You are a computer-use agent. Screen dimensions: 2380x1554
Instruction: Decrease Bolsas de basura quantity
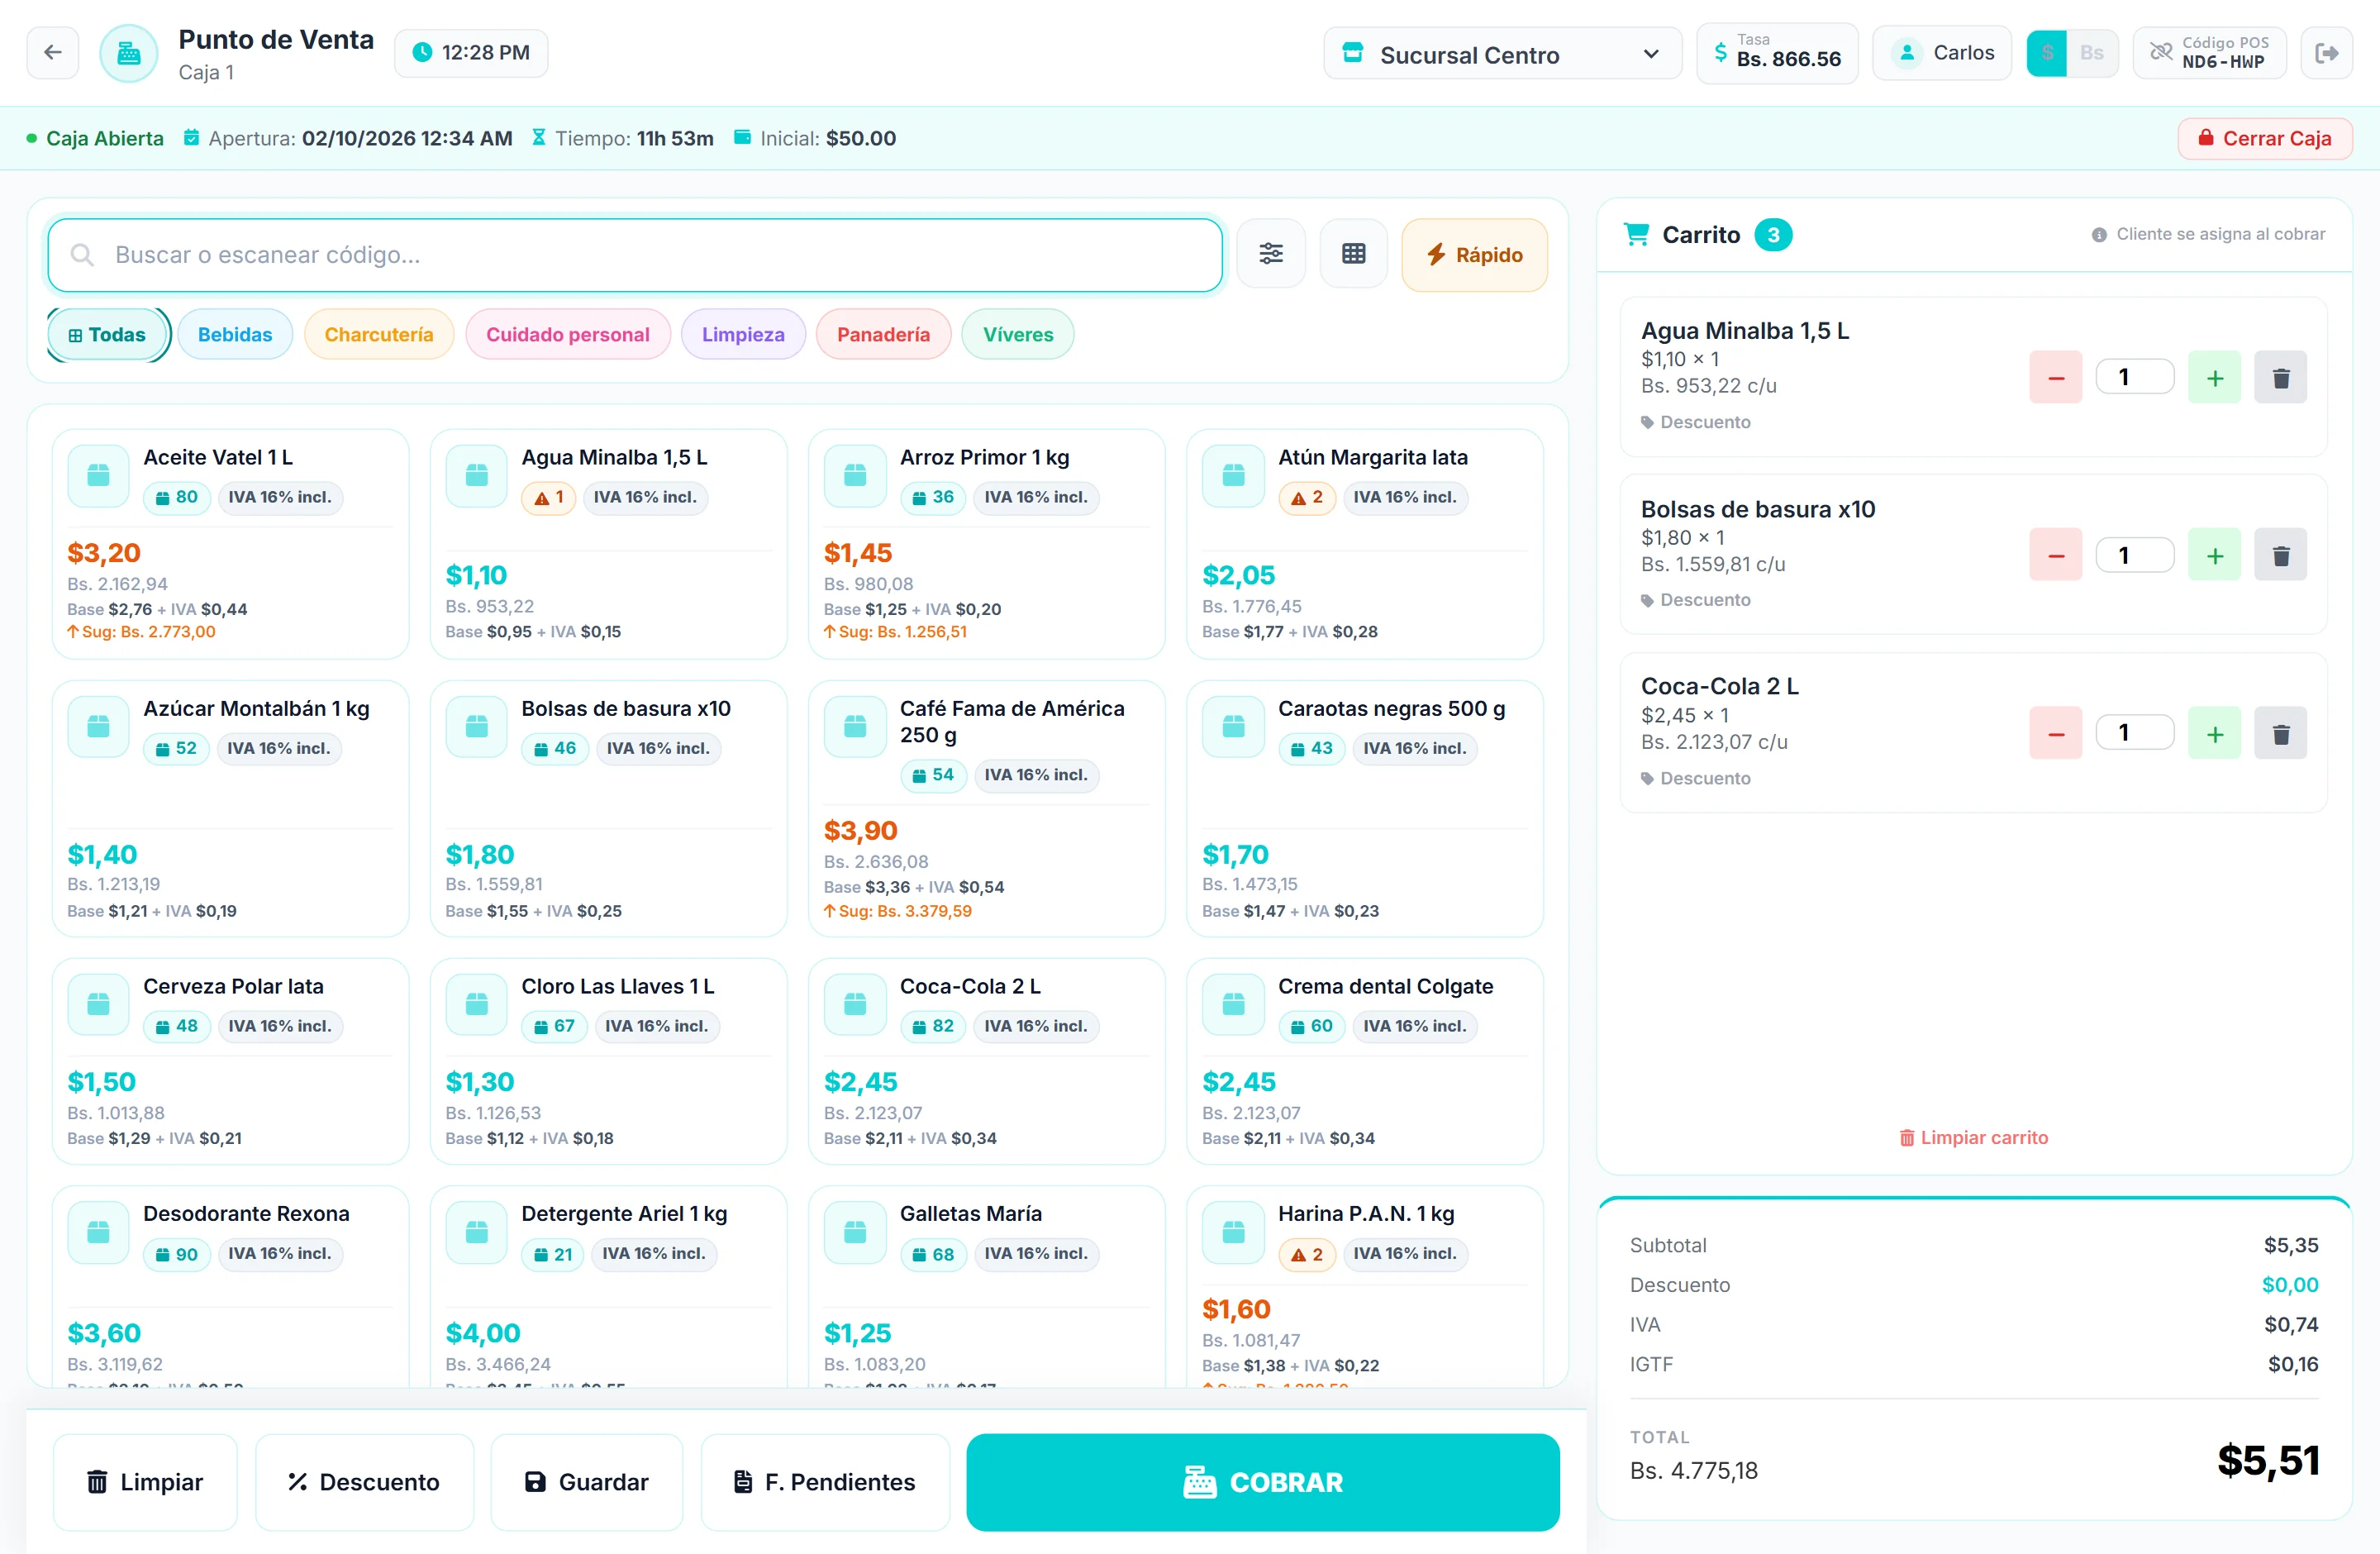[2056, 555]
